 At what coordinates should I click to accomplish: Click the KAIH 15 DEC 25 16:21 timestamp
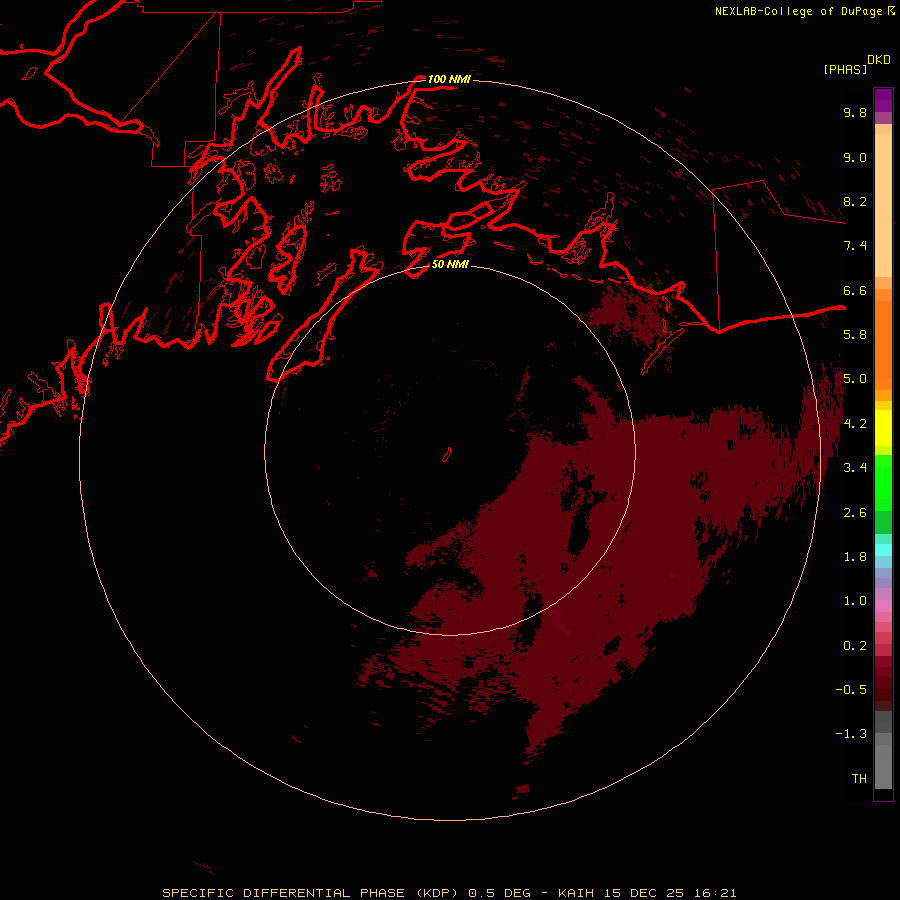tap(647, 893)
